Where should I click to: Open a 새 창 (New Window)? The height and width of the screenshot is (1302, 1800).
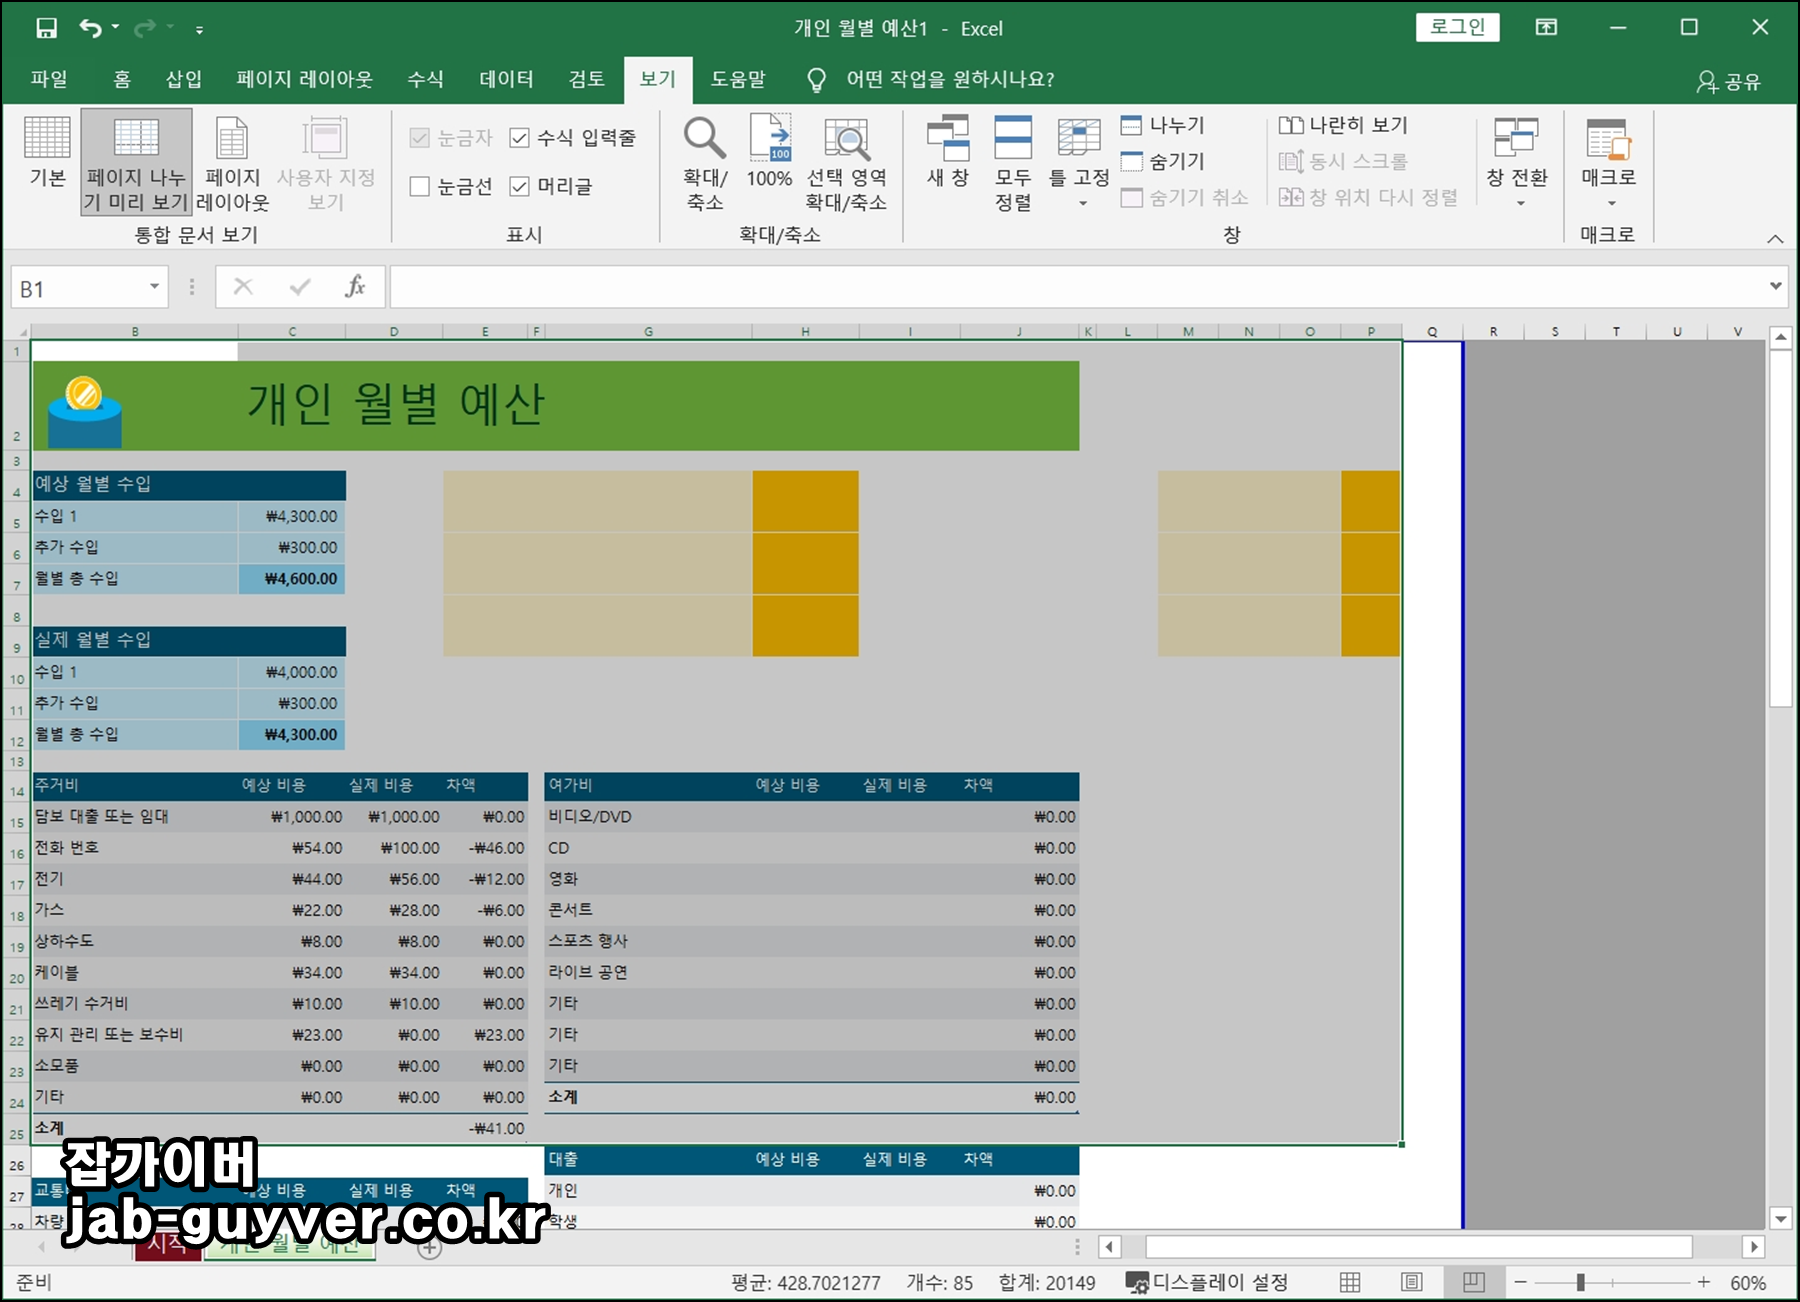(x=947, y=152)
